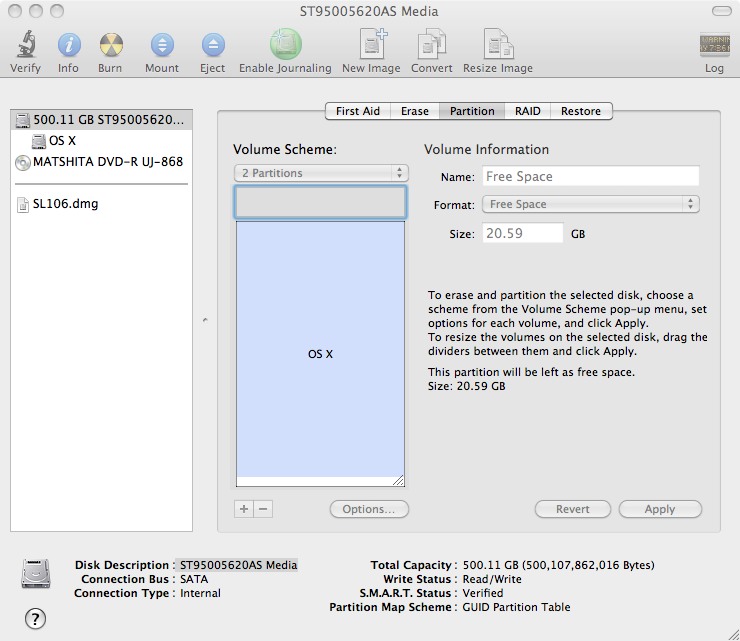Image resolution: width=740 pixels, height=641 pixels.
Task: Open the Format Free Space dropdown
Action: tap(590, 204)
